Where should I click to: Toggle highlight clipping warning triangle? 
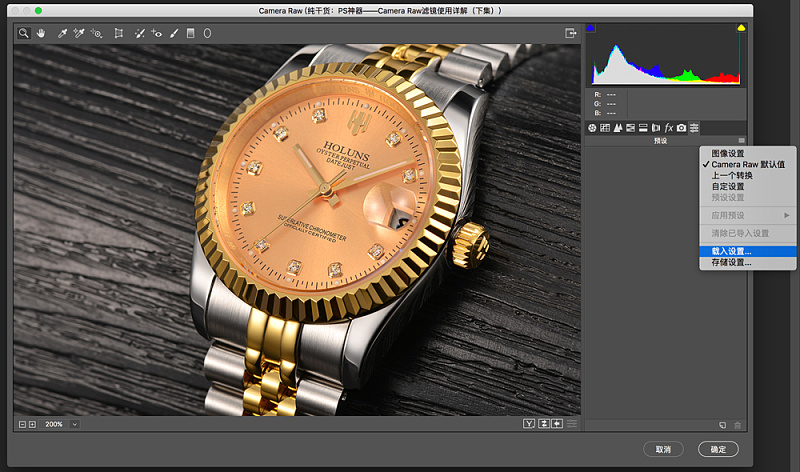click(741, 28)
